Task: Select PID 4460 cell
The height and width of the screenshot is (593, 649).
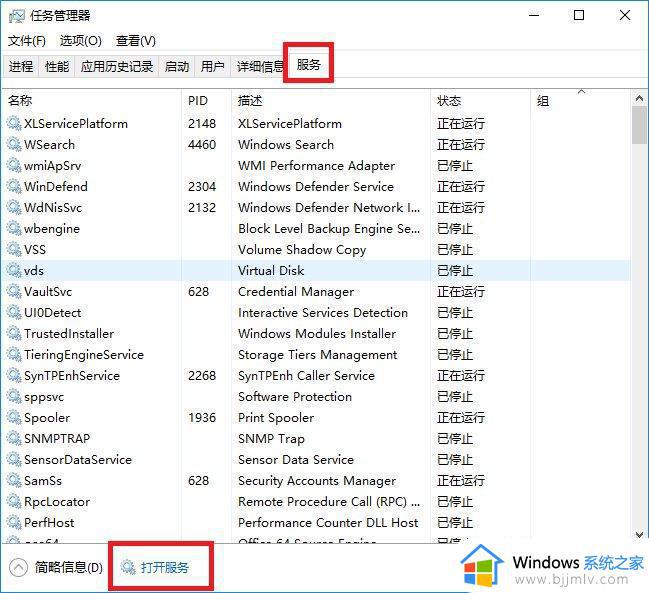Action: 202,144
